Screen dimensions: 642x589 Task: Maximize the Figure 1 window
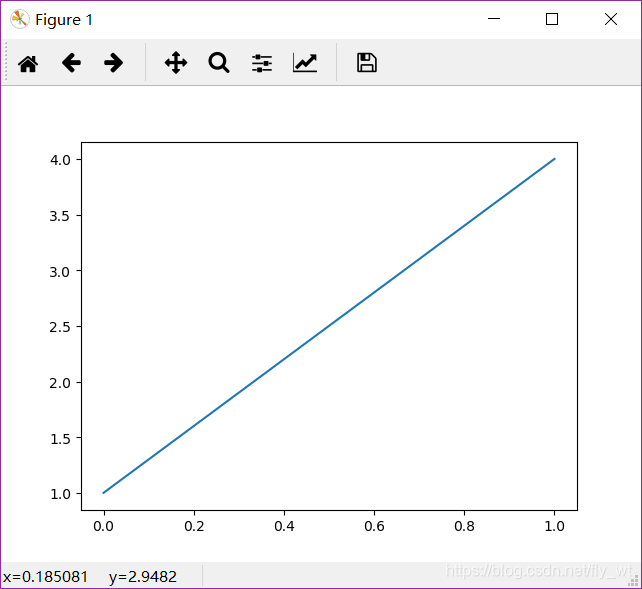coord(552,19)
